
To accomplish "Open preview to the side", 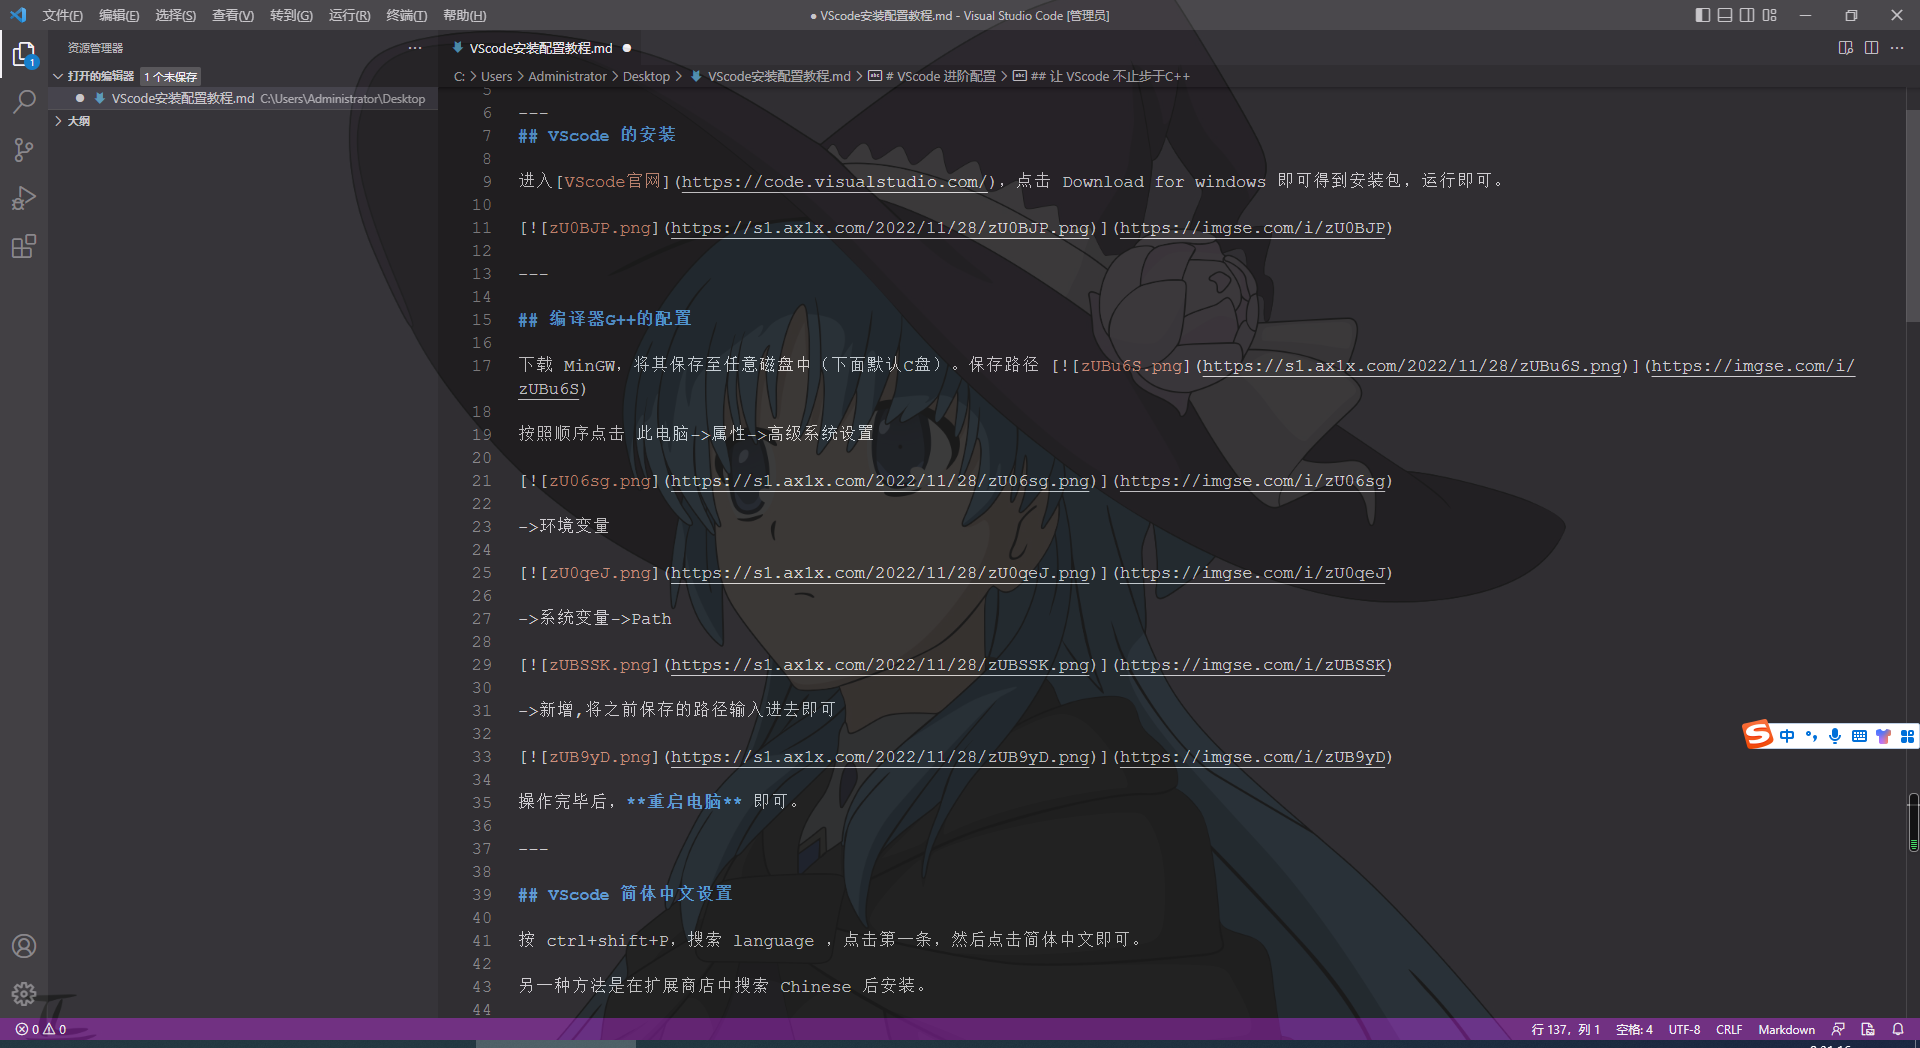I will tap(1846, 48).
